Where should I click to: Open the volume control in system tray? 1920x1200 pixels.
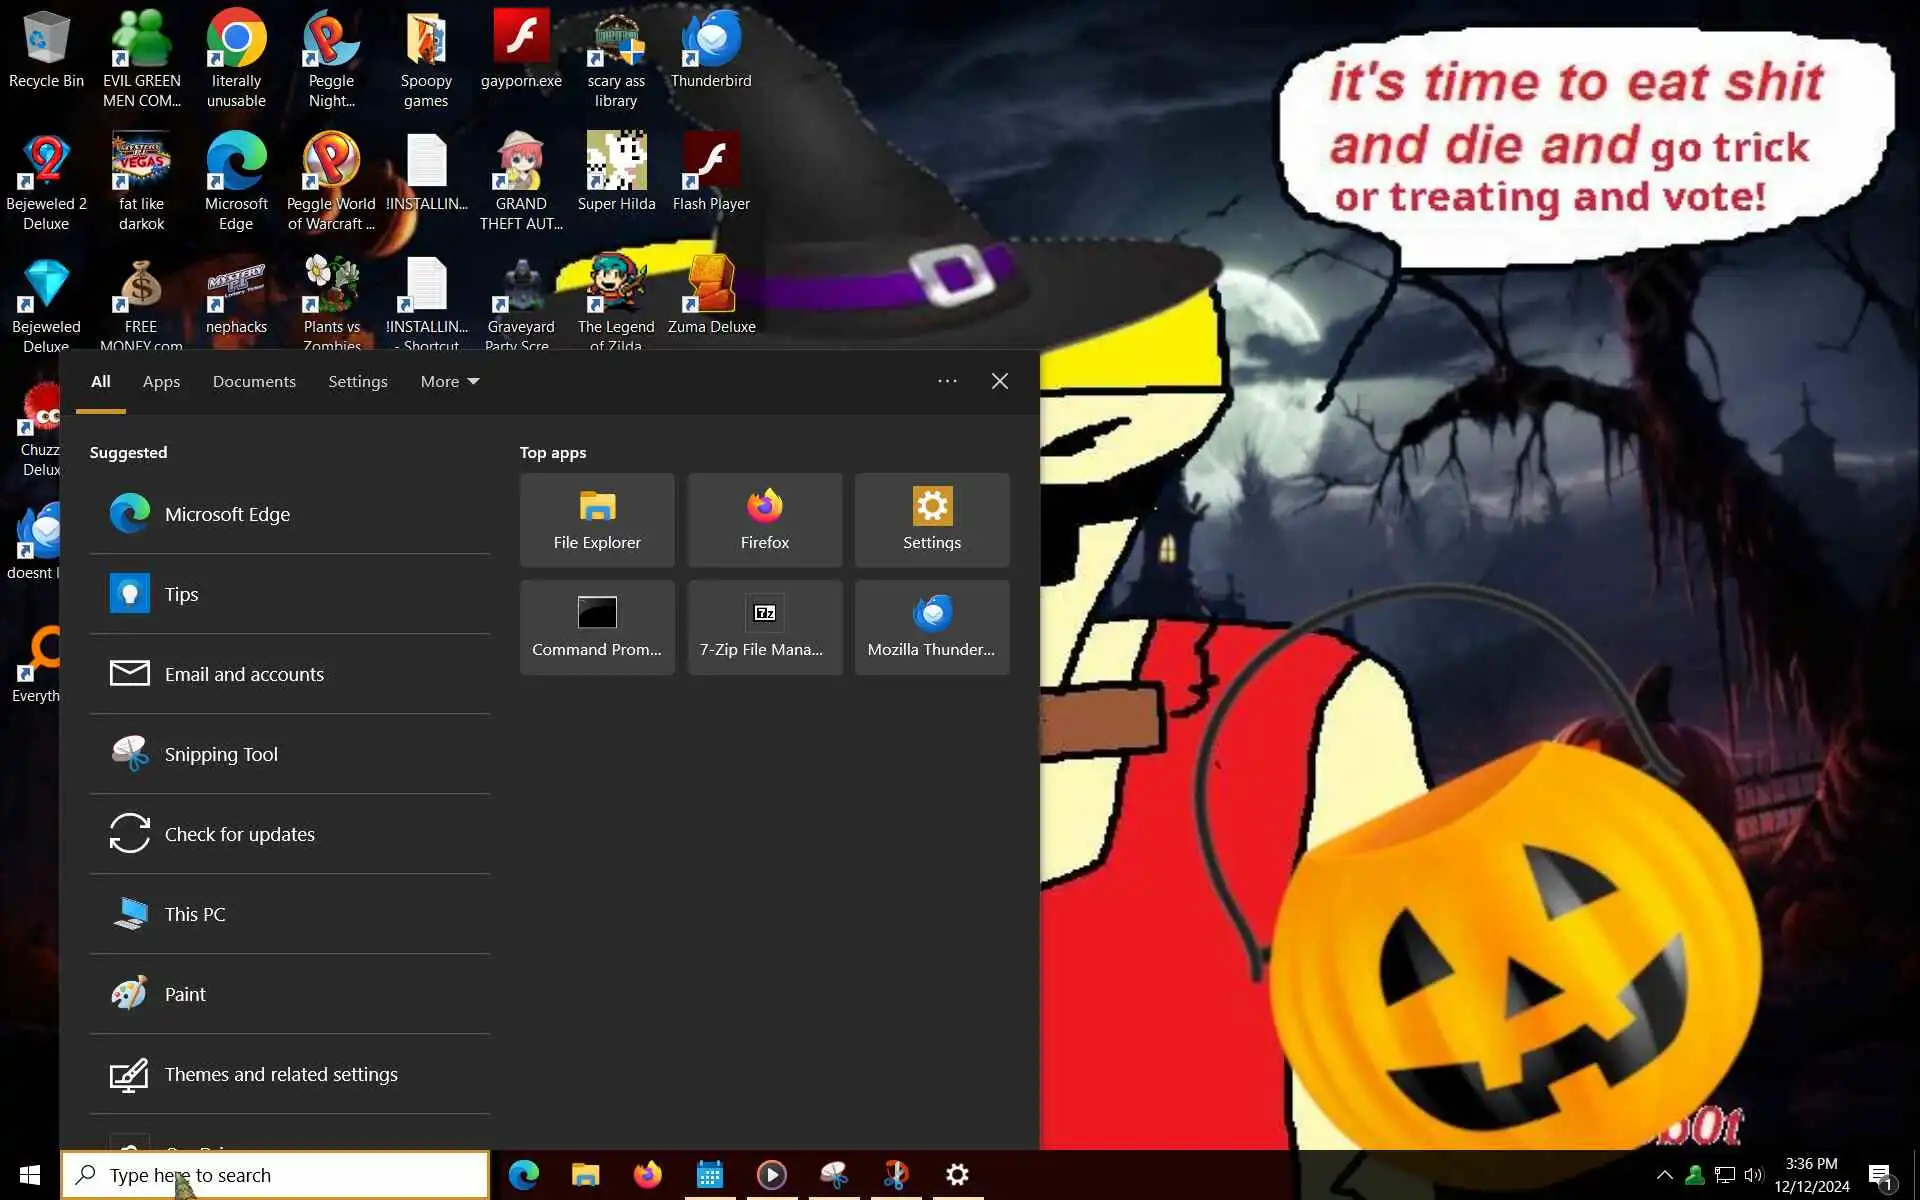pos(1753,1175)
